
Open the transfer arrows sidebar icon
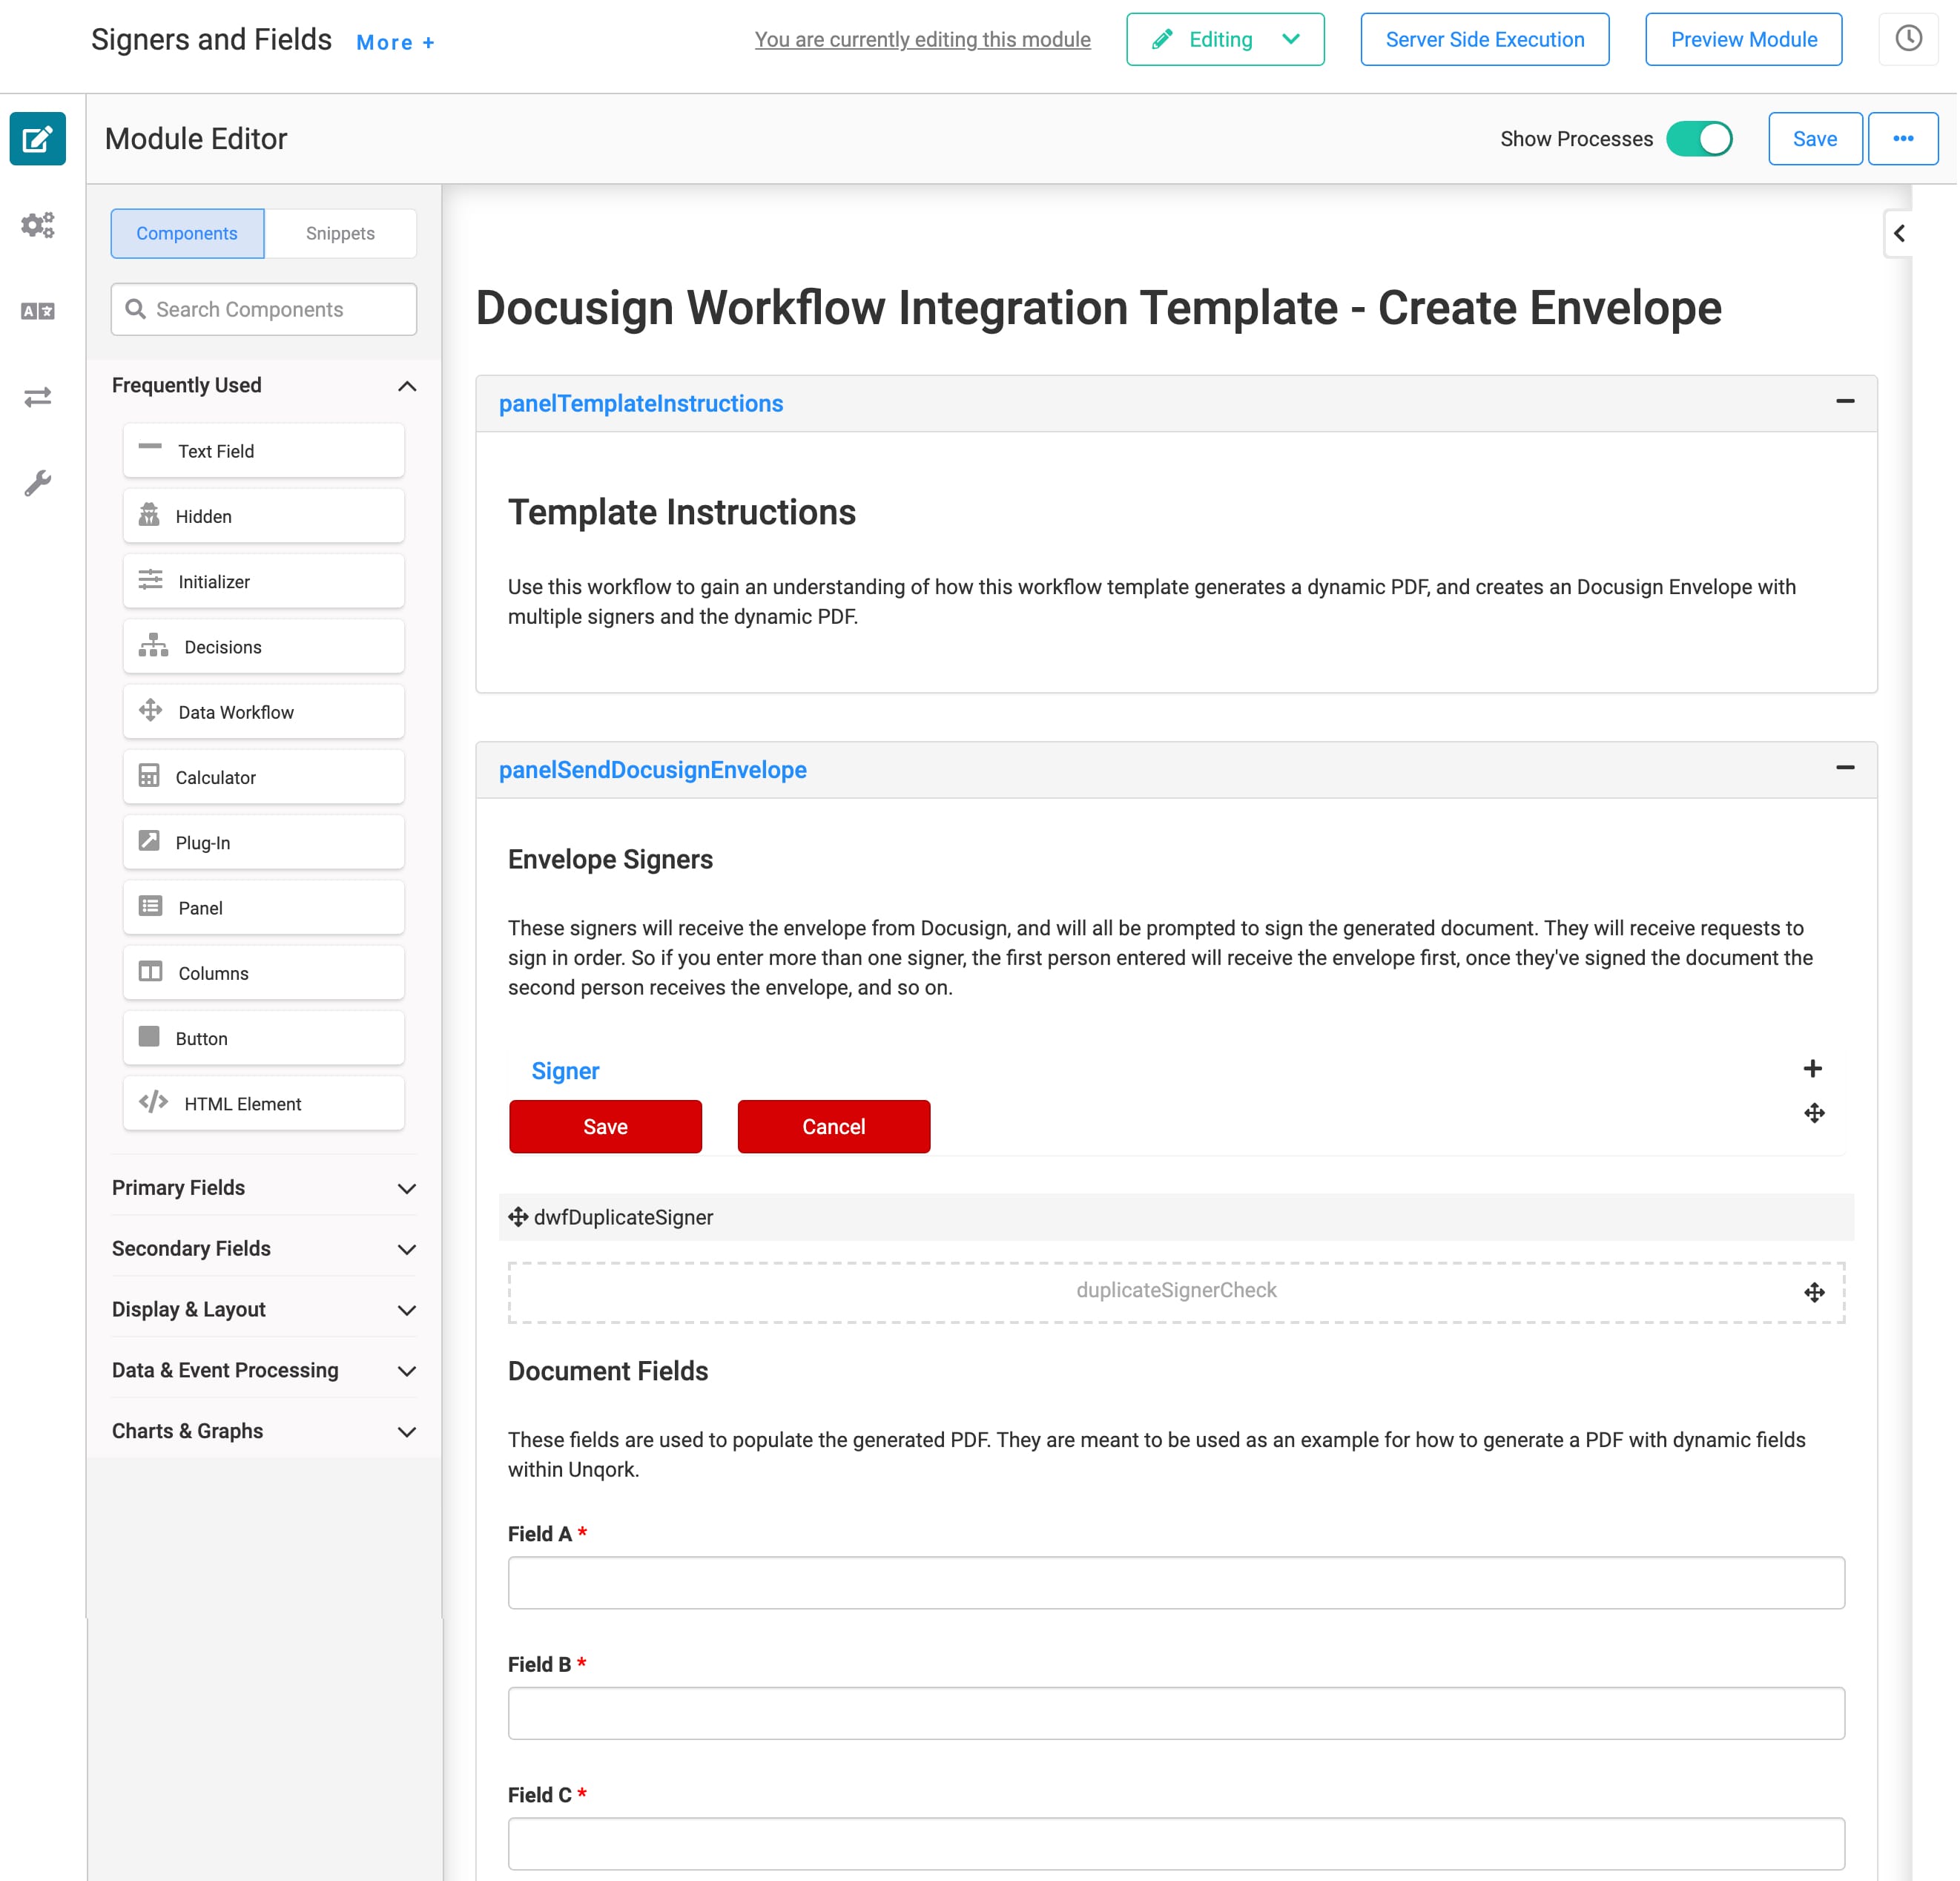[x=38, y=397]
